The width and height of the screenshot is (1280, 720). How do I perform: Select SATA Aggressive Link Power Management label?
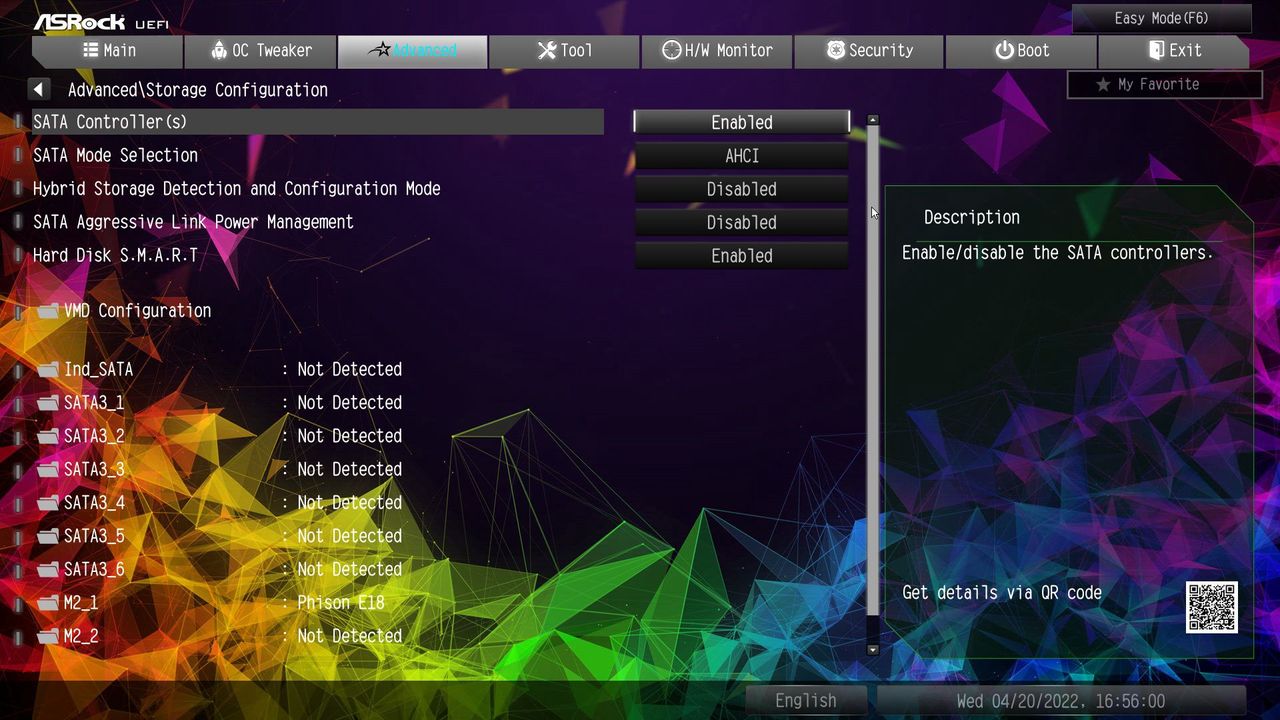(x=193, y=222)
